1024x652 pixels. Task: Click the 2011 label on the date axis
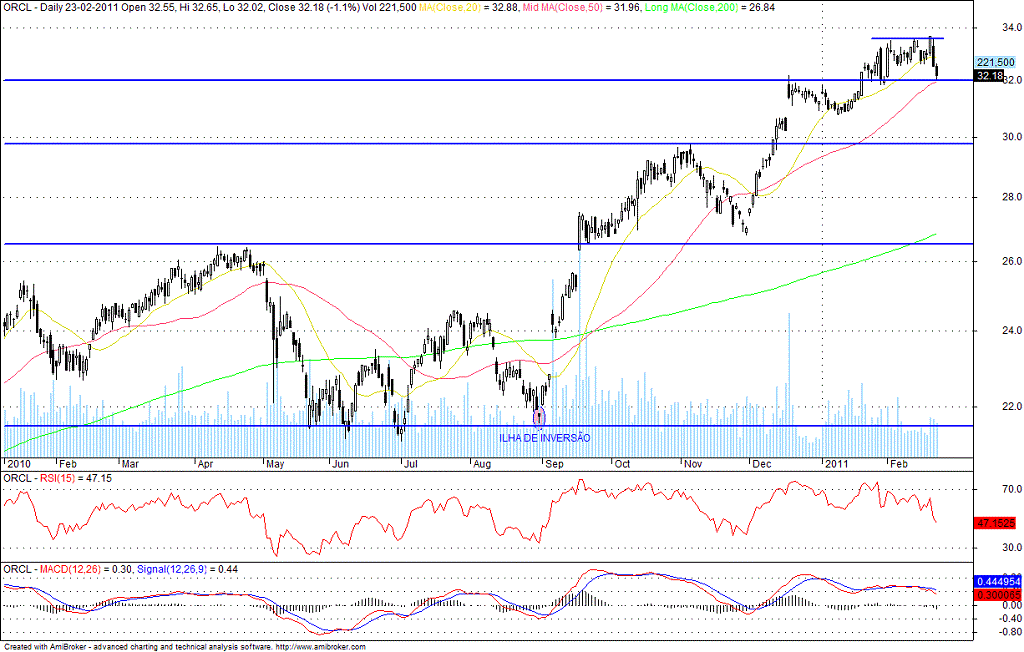(x=837, y=464)
